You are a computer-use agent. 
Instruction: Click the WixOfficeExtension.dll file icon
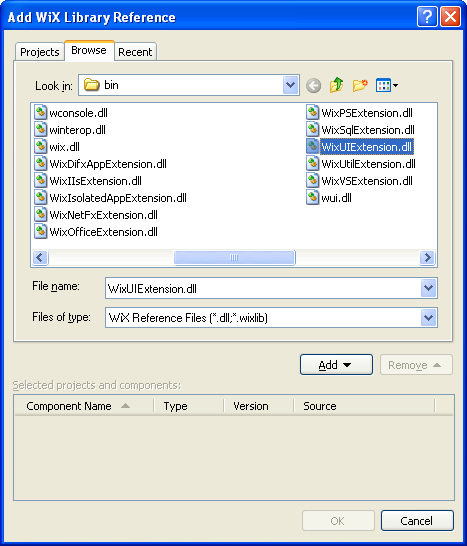tap(40, 232)
